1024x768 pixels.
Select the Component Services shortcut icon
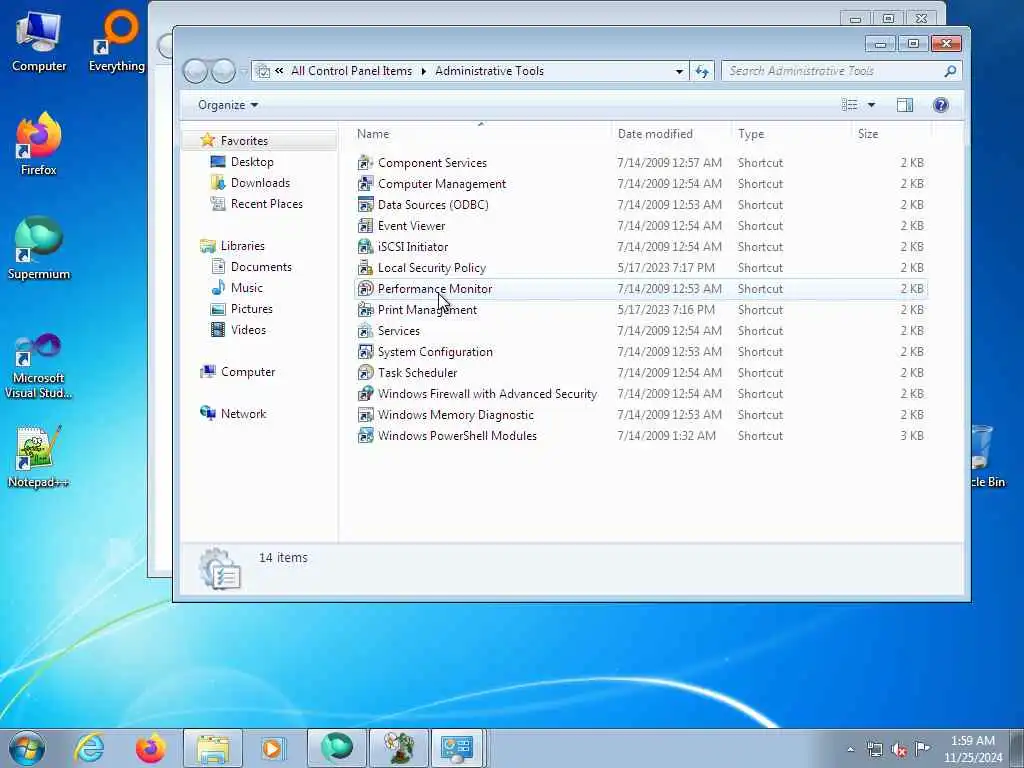(x=365, y=163)
